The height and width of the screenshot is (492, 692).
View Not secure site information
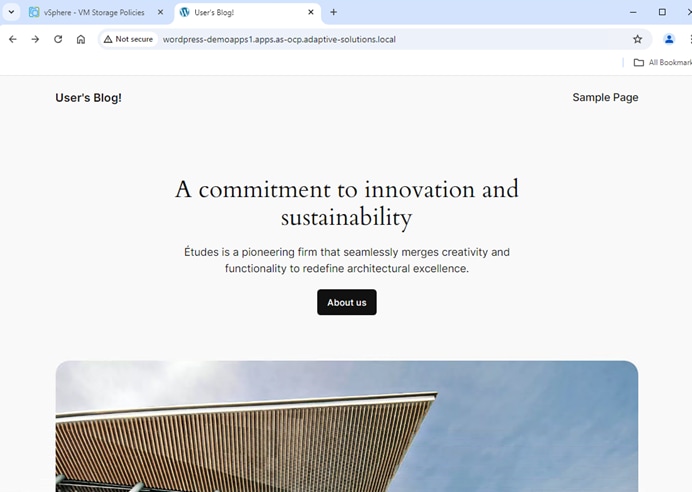pos(128,39)
